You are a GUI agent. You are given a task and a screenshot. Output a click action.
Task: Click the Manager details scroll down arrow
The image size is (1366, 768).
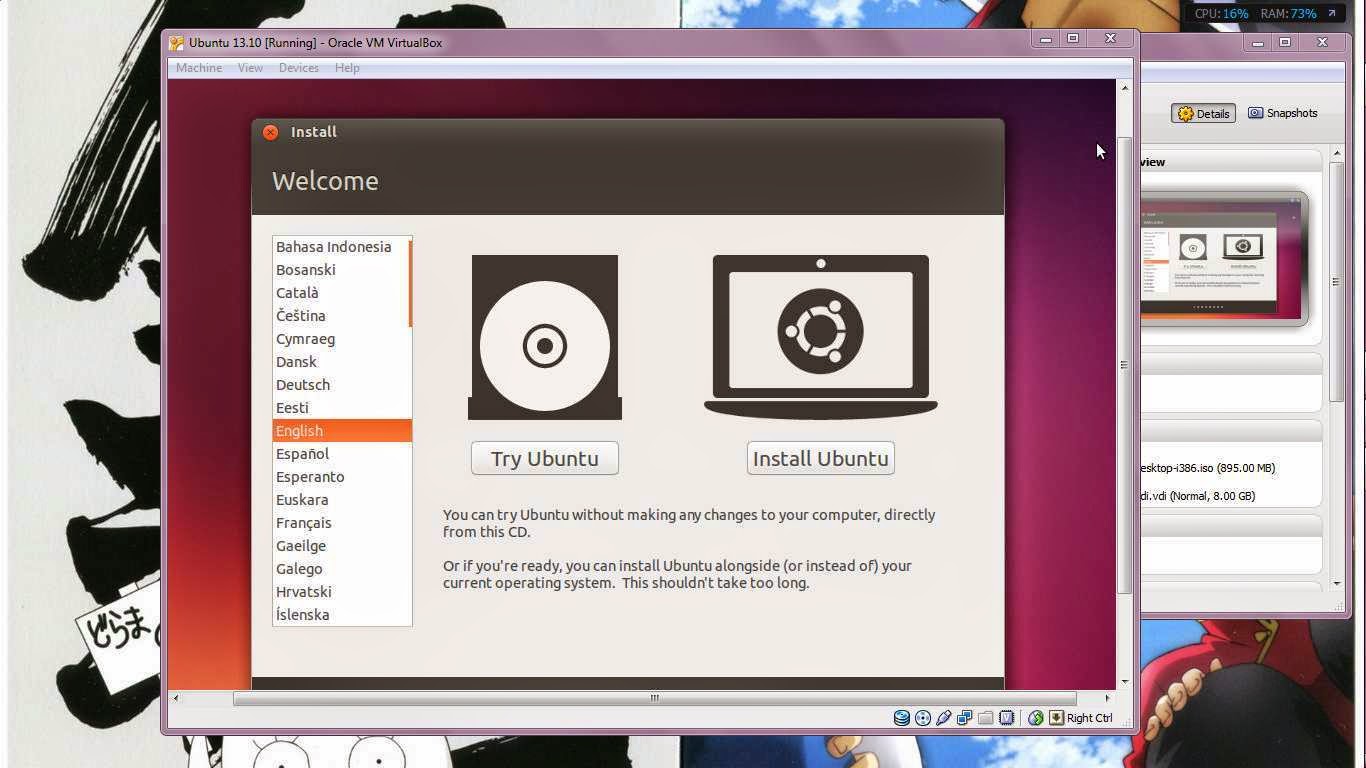1336,583
